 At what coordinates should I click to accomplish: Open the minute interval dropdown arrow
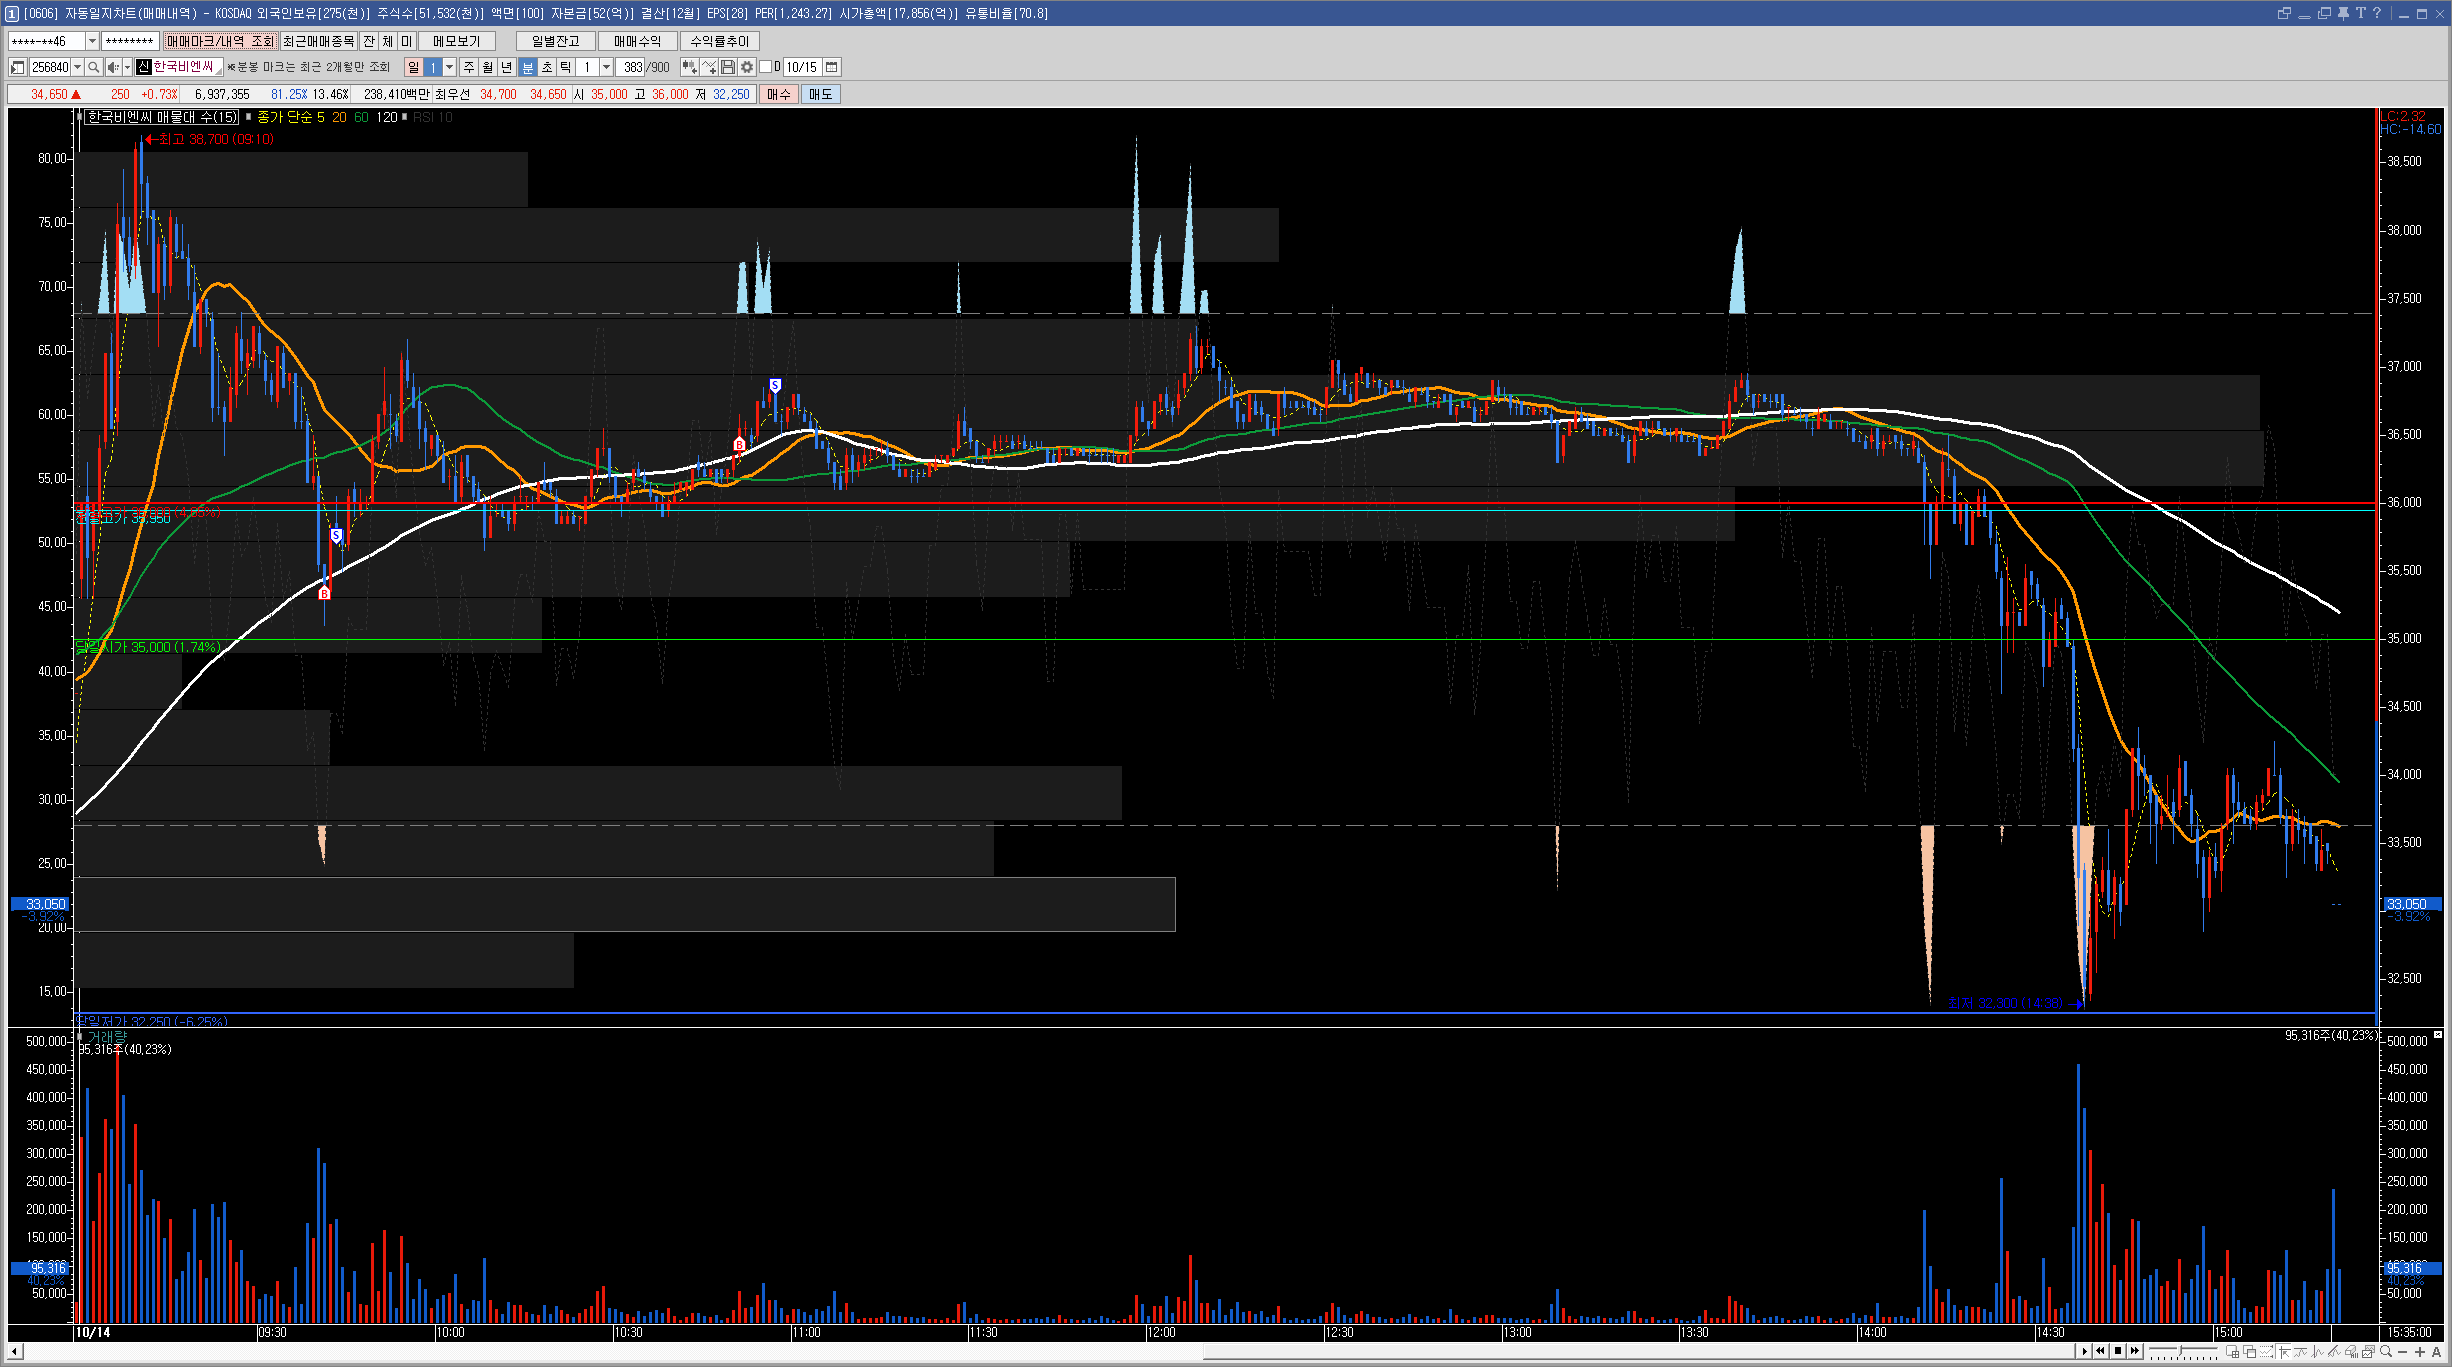coord(606,67)
